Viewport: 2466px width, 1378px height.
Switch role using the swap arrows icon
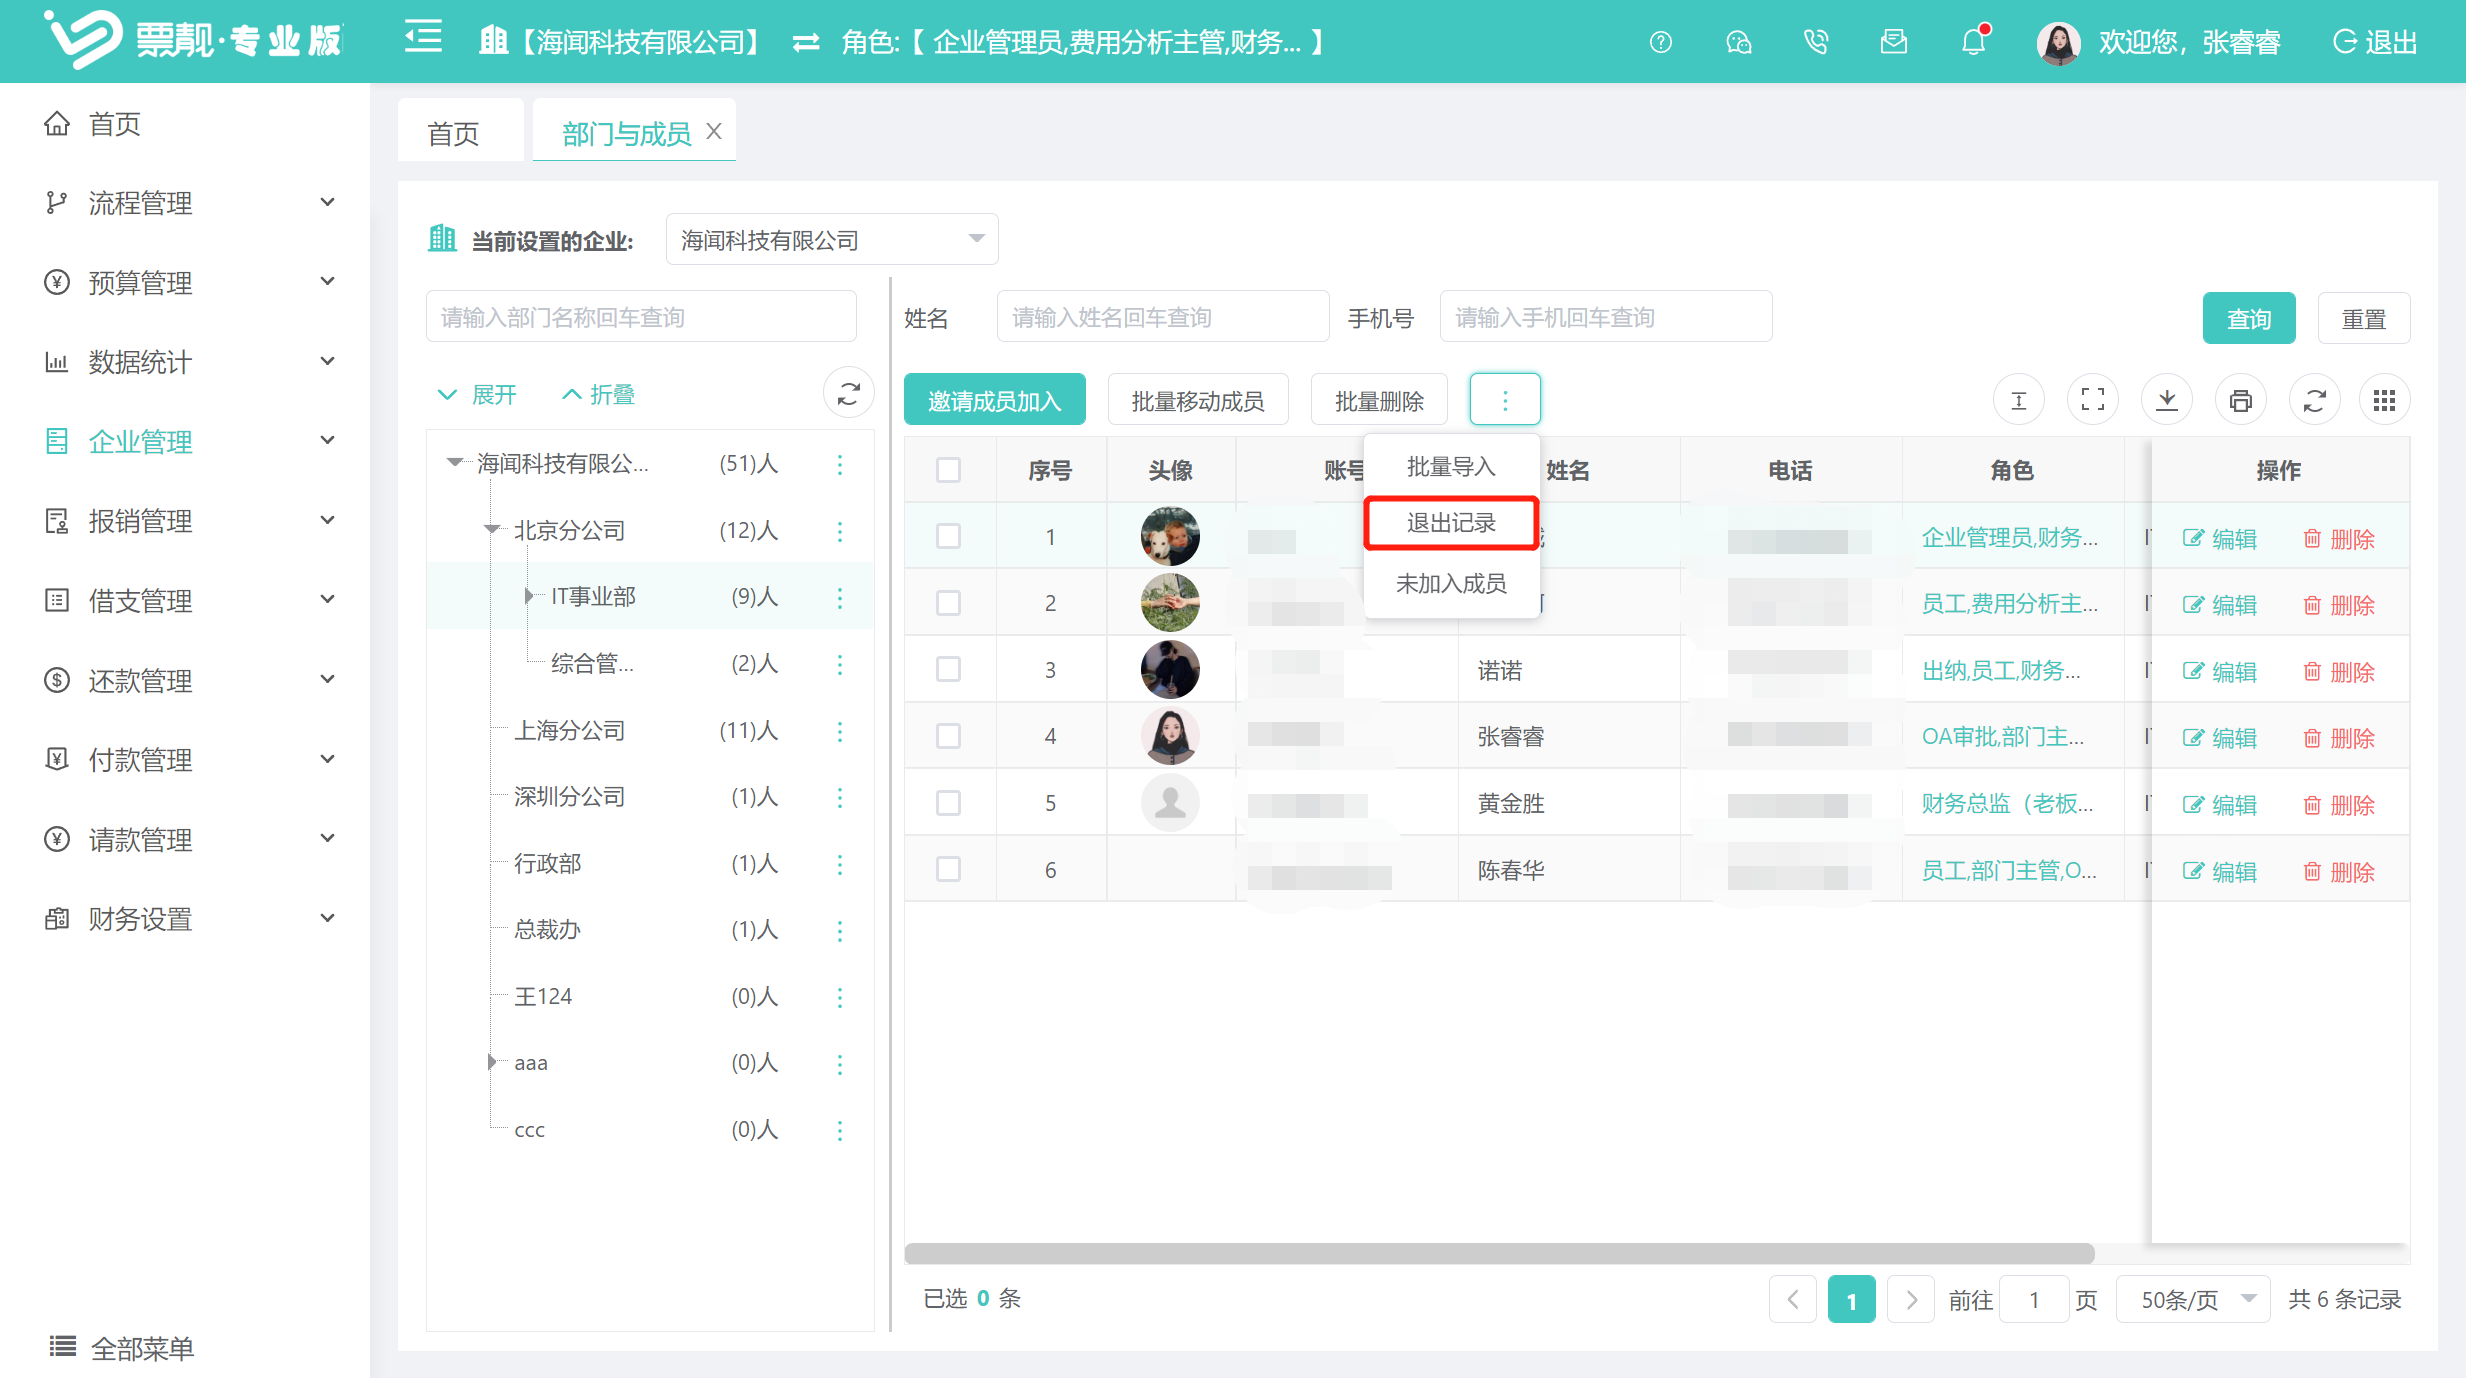pos(806,42)
